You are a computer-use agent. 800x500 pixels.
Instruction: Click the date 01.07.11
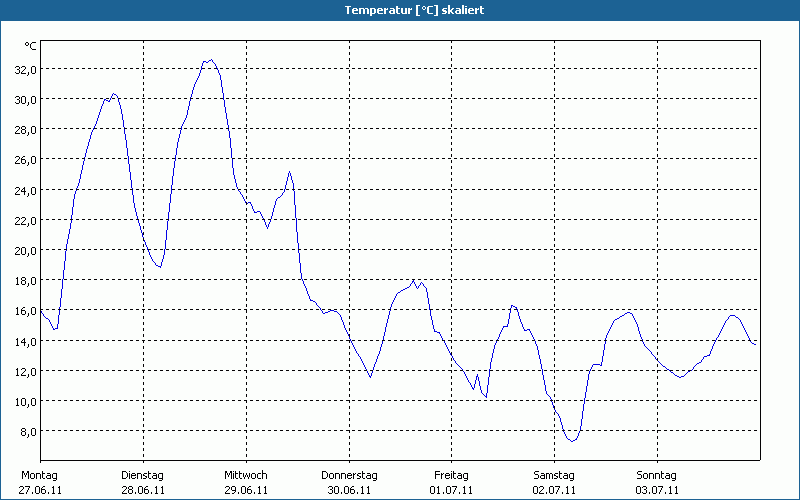452,490
